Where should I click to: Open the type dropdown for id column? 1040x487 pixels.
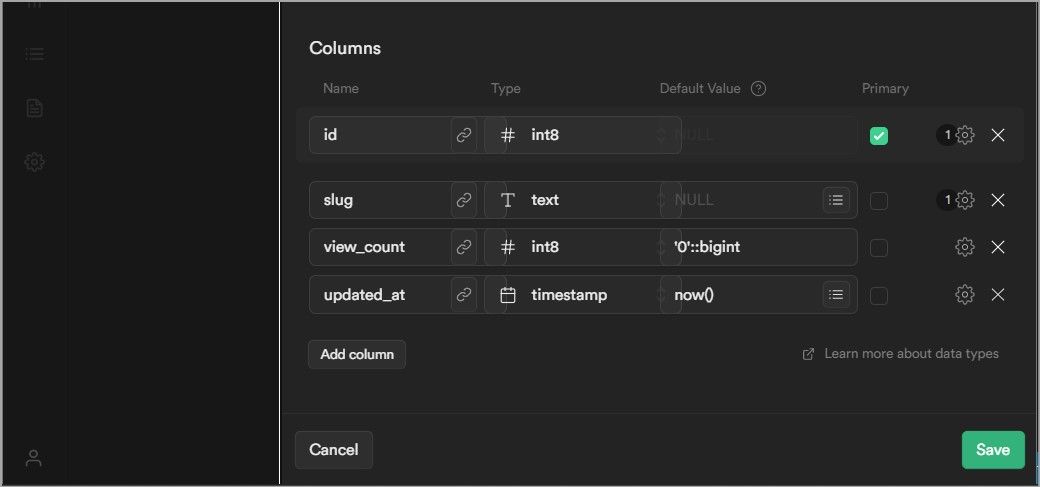[580, 135]
